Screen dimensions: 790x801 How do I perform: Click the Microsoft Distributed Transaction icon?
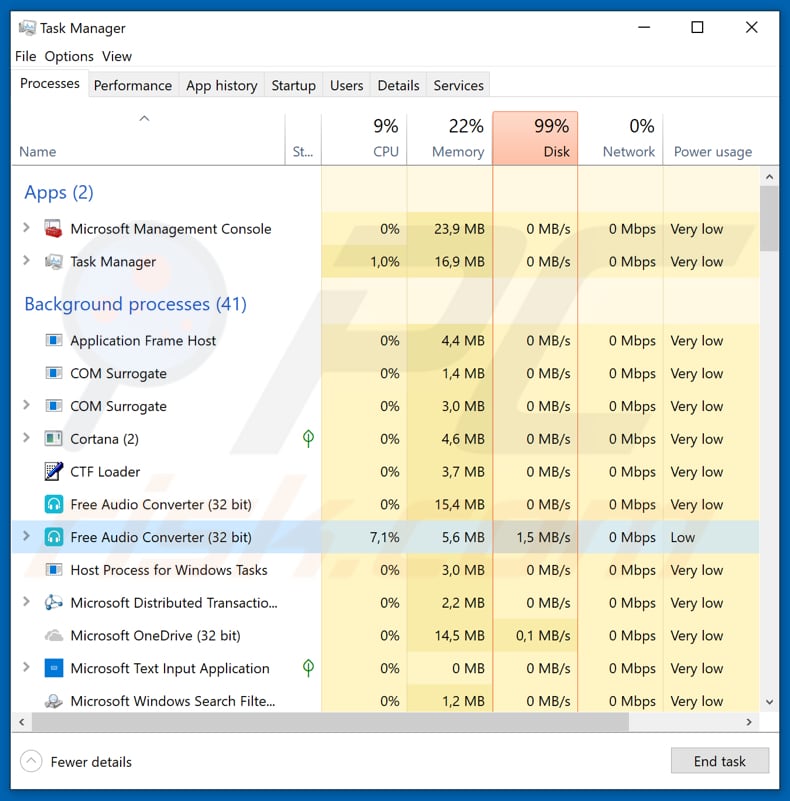53,602
